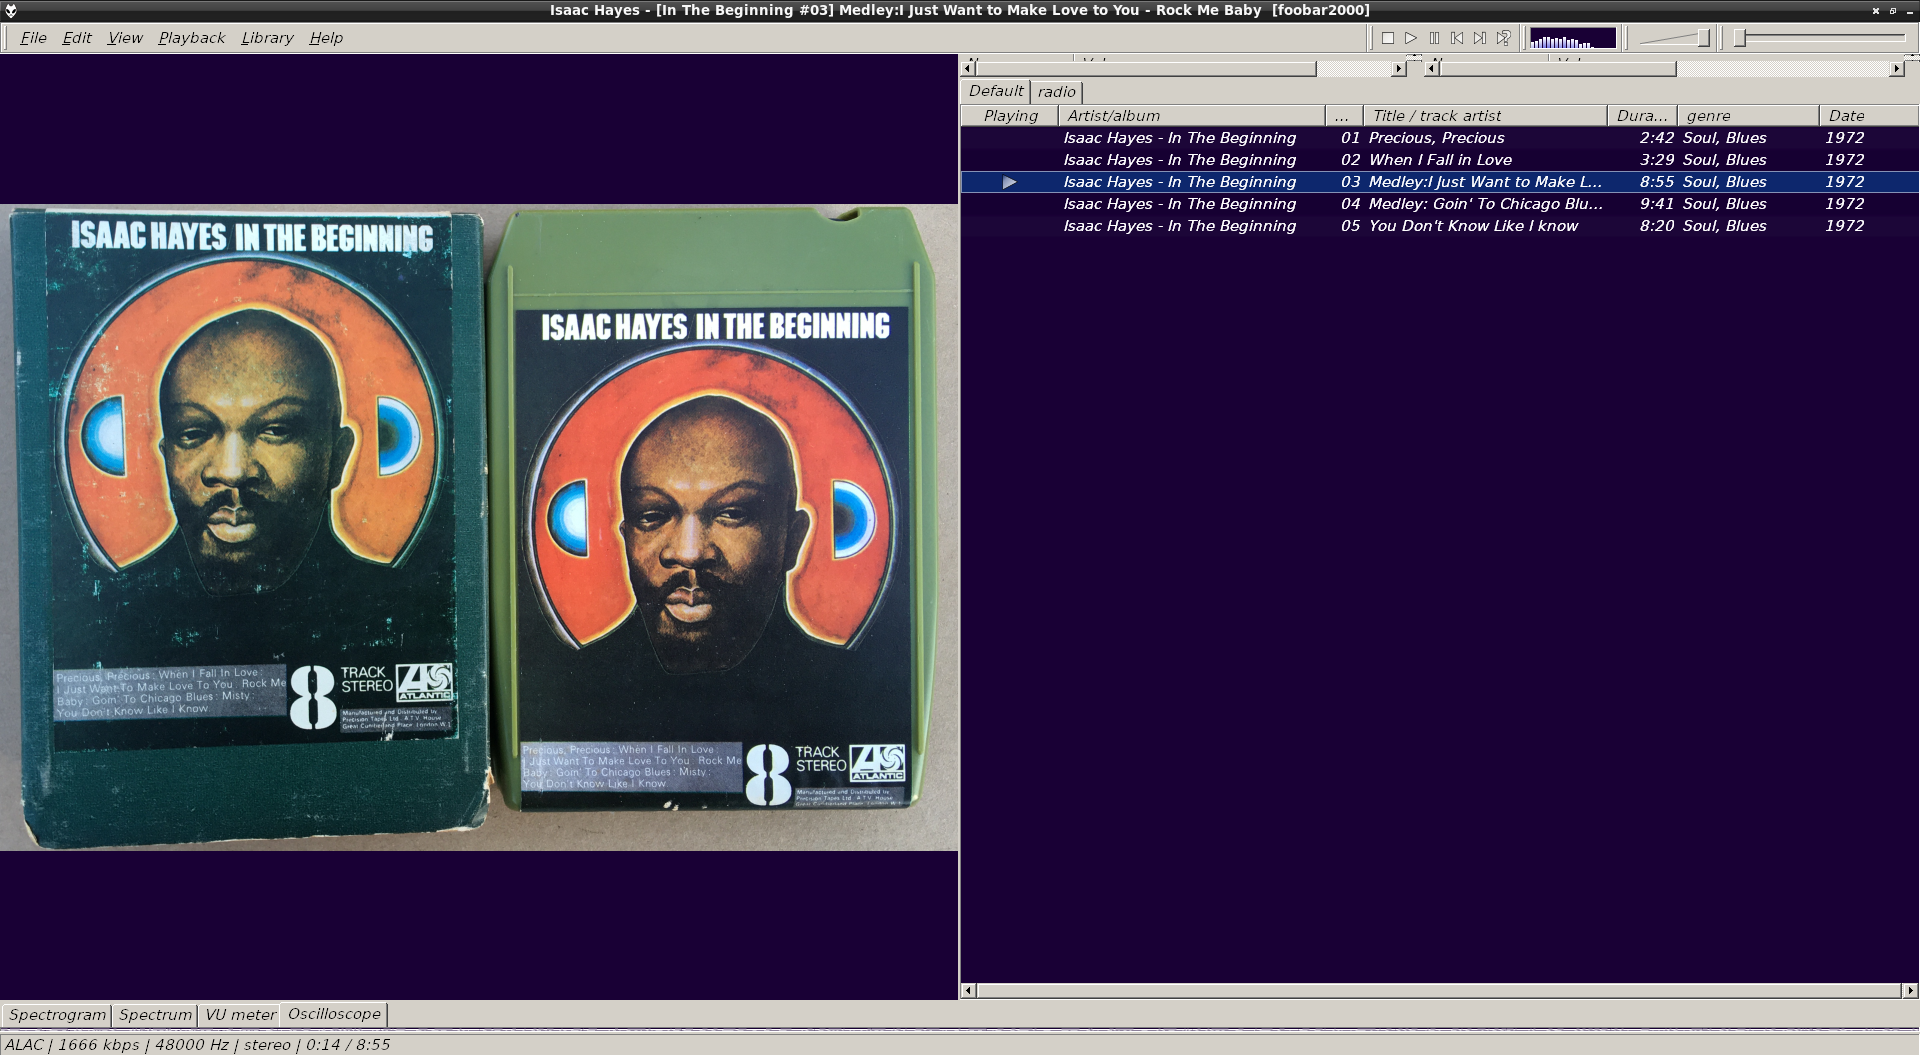Switch to the radio playlist tab

1057,92
